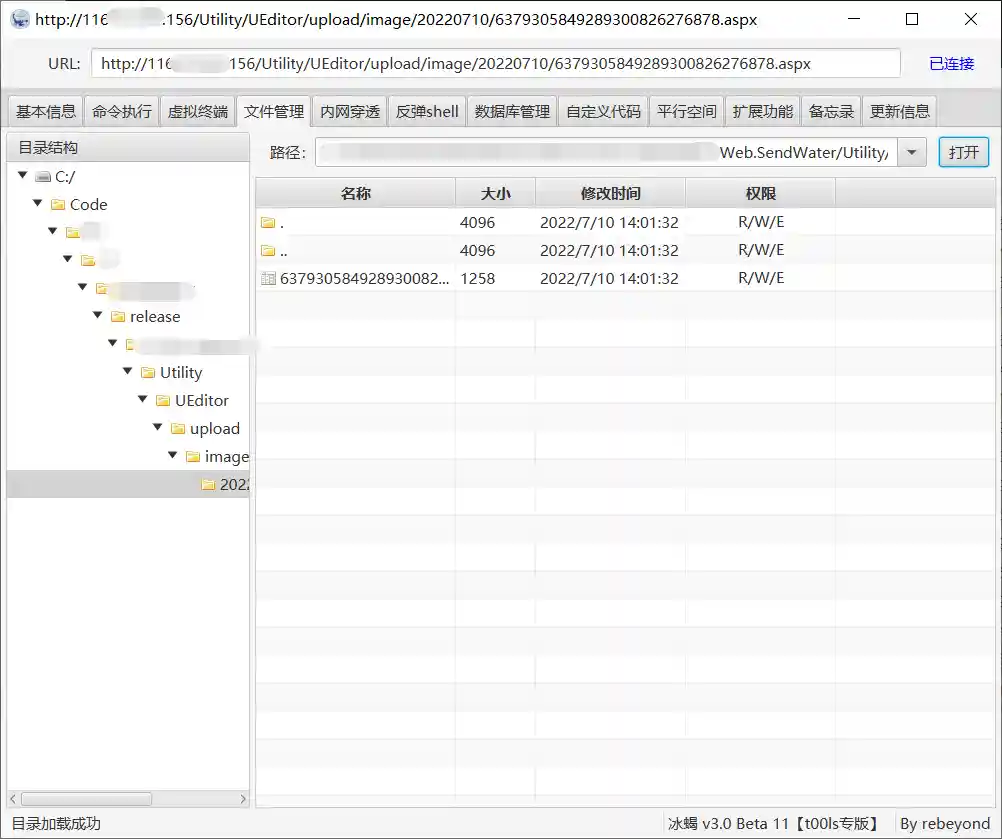
Task: Click the upload folder icon
Action: (178, 429)
